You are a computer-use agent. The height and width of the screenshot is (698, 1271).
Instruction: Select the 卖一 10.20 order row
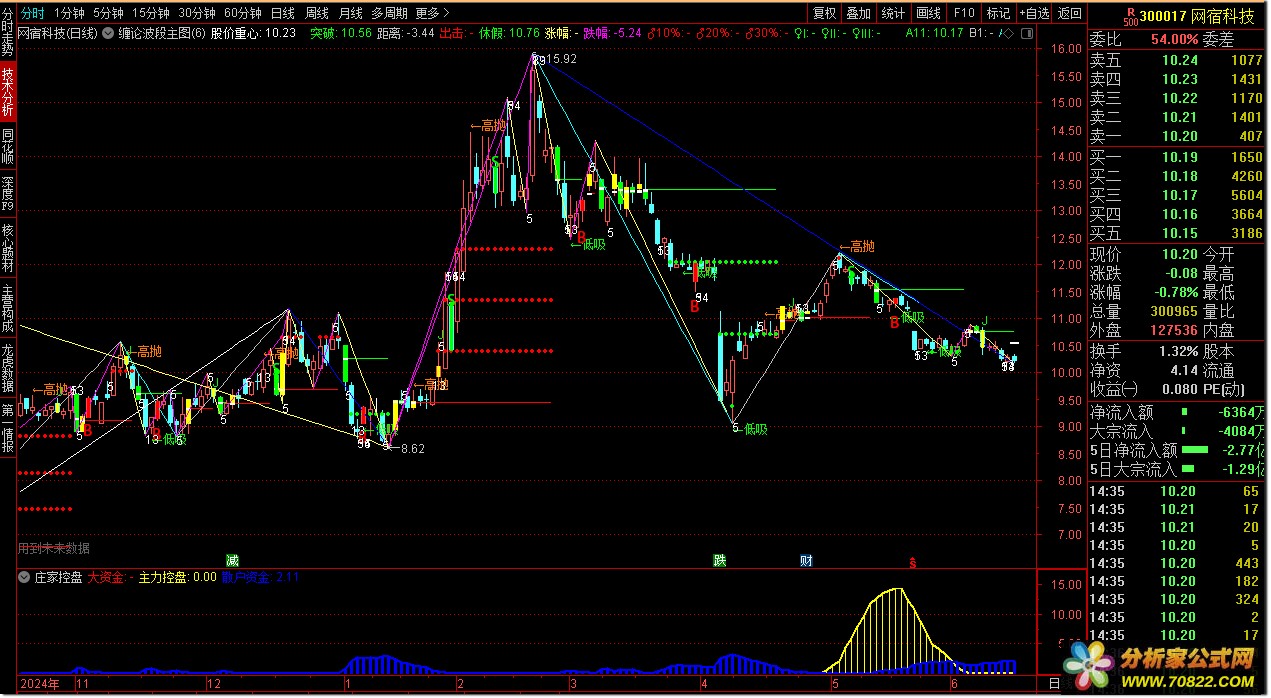pyautogui.click(x=1177, y=136)
